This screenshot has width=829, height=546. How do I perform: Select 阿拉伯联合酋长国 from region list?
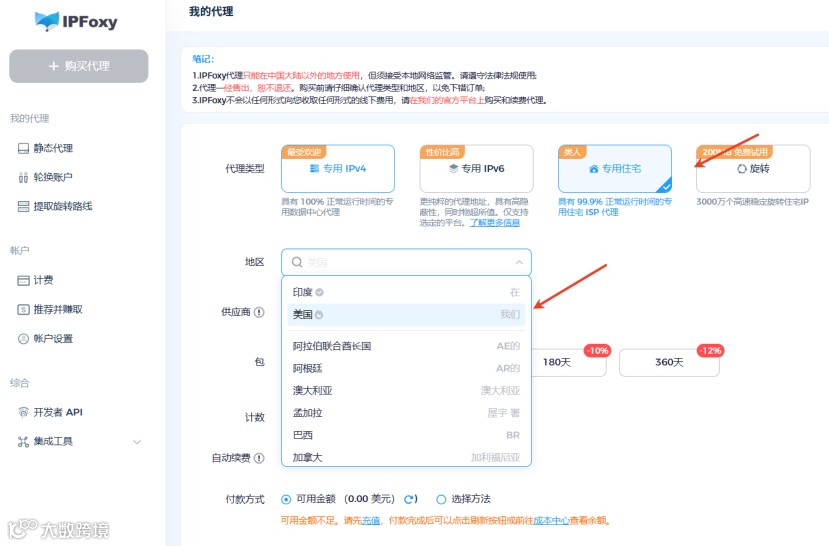coord(406,346)
